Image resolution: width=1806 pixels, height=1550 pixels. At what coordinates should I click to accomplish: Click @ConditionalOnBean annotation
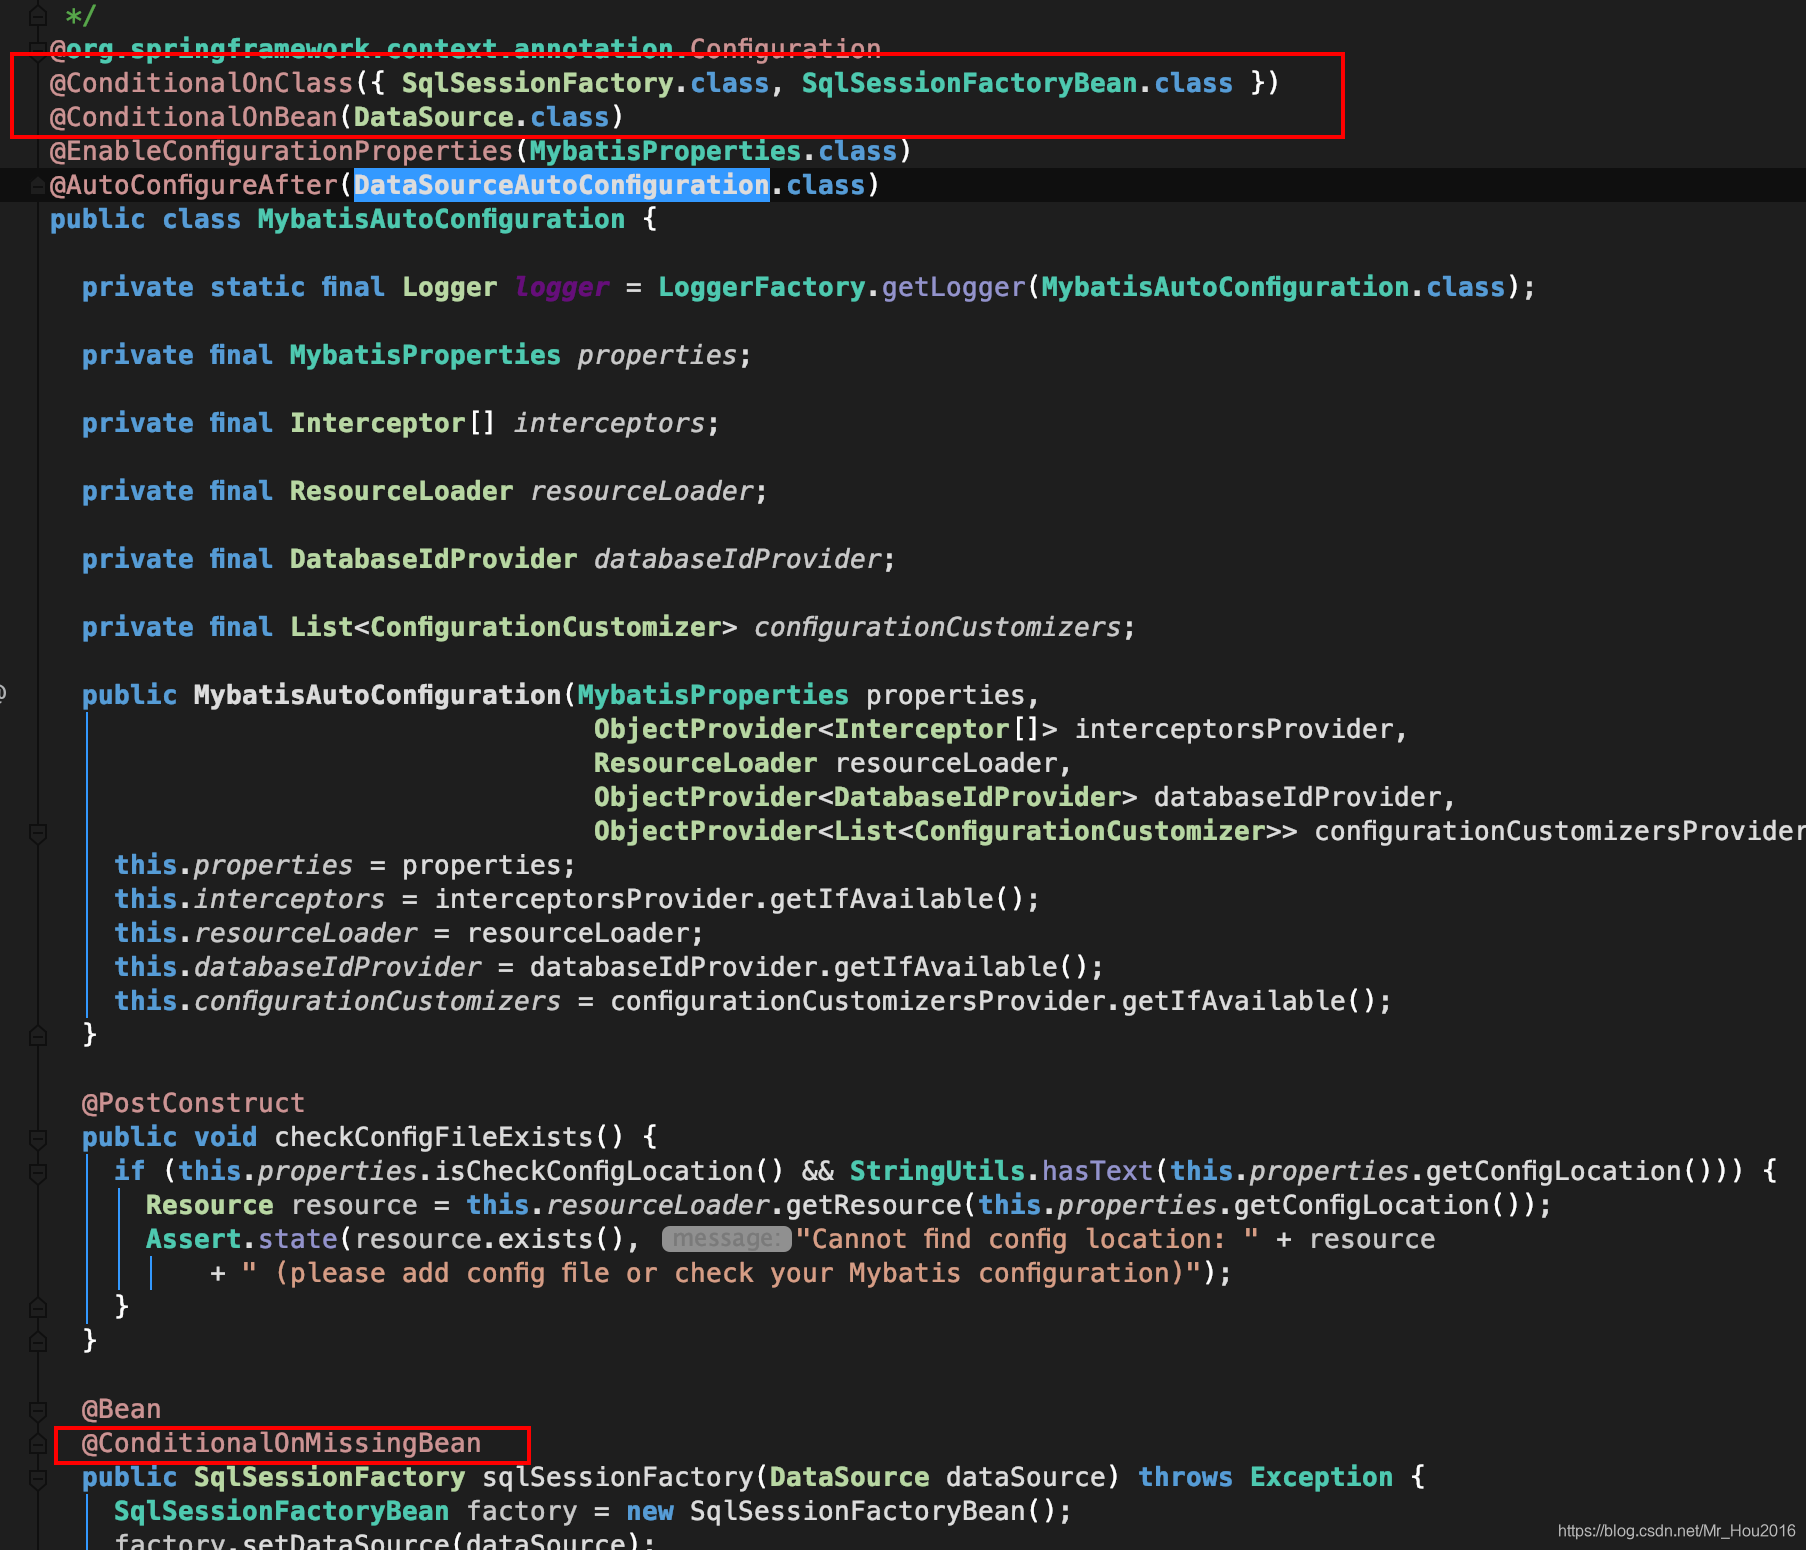[194, 117]
